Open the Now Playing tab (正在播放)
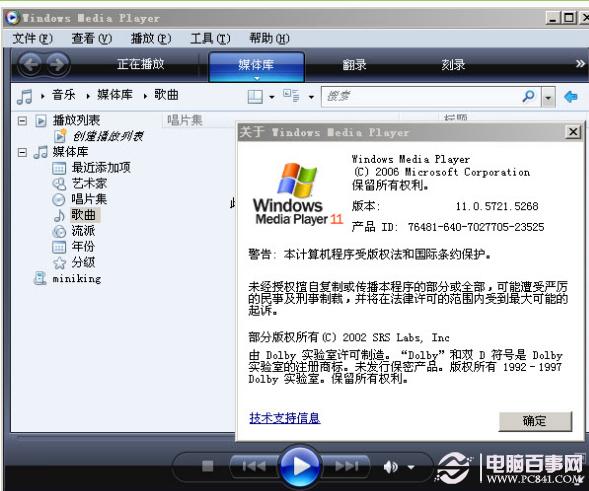Viewport: 589px width, 491px height. point(140,64)
